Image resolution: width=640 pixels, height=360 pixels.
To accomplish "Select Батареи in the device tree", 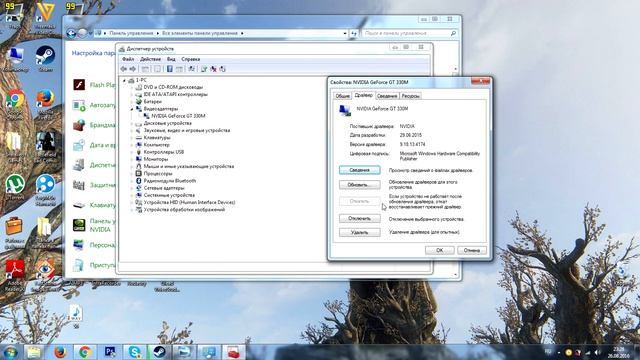I will coord(153,102).
